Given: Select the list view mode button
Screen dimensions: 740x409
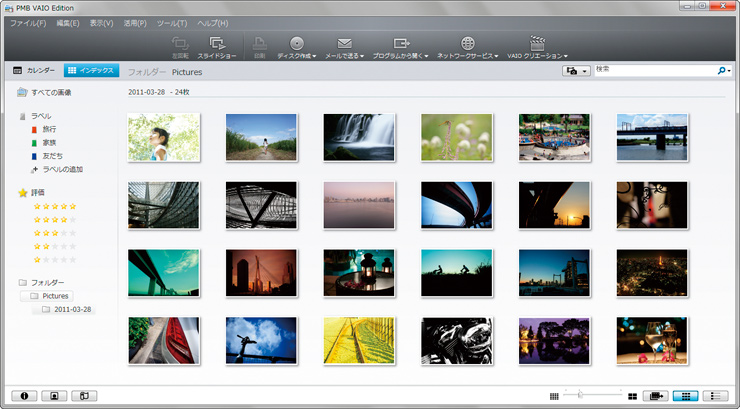Looking at the screenshot, I should (714, 396).
